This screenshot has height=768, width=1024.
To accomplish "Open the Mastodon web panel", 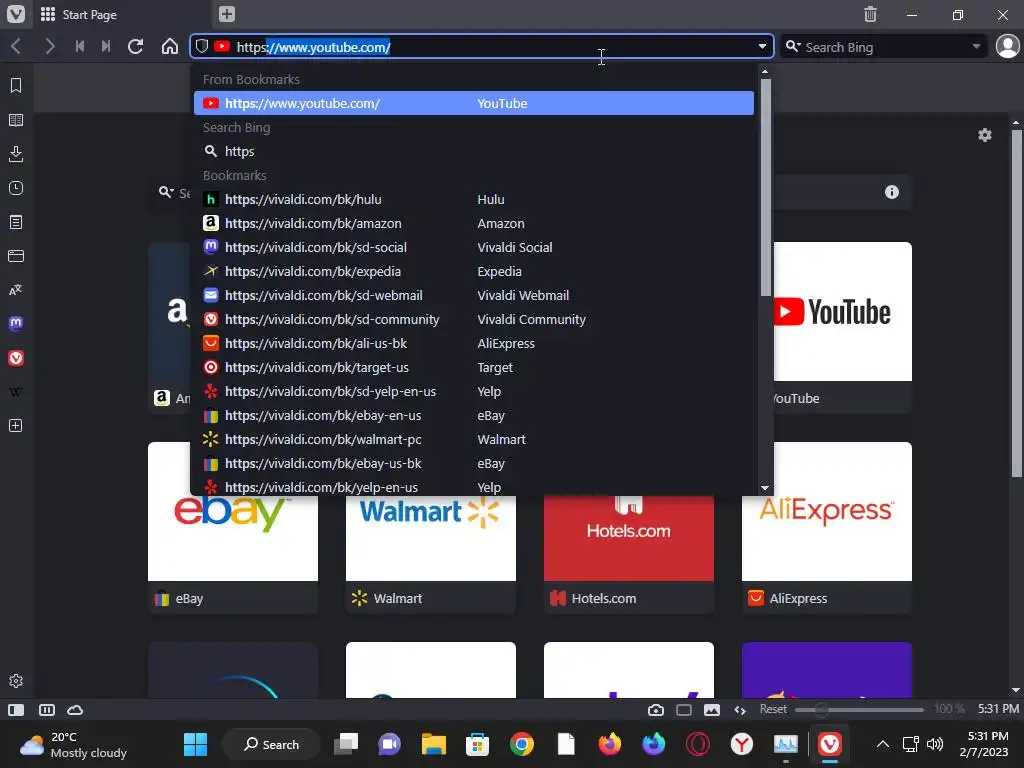I will (16, 324).
